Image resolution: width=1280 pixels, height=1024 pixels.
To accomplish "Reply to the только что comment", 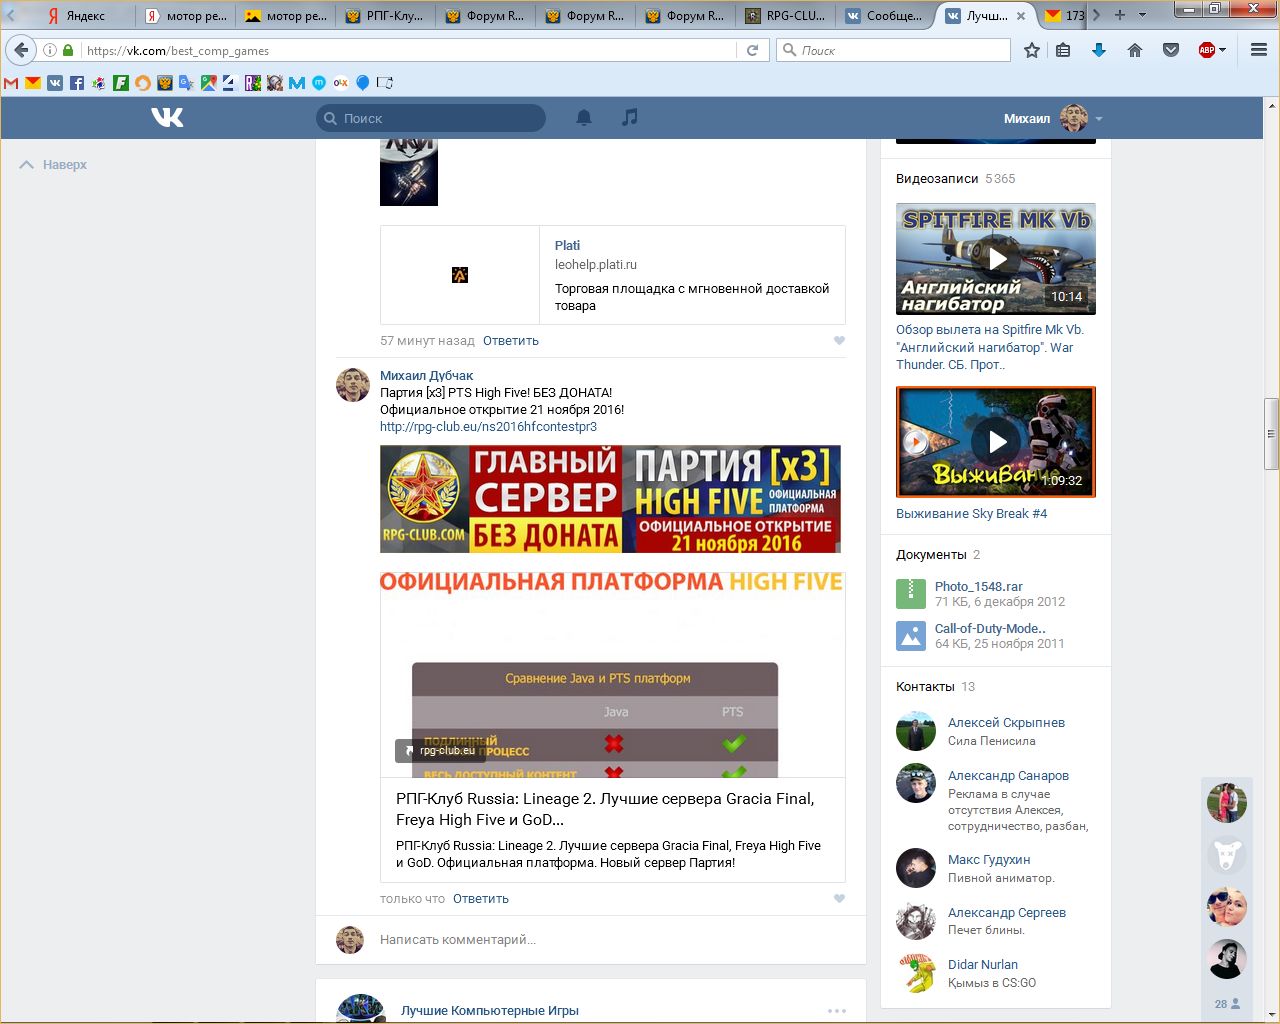I will (x=481, y=899).
